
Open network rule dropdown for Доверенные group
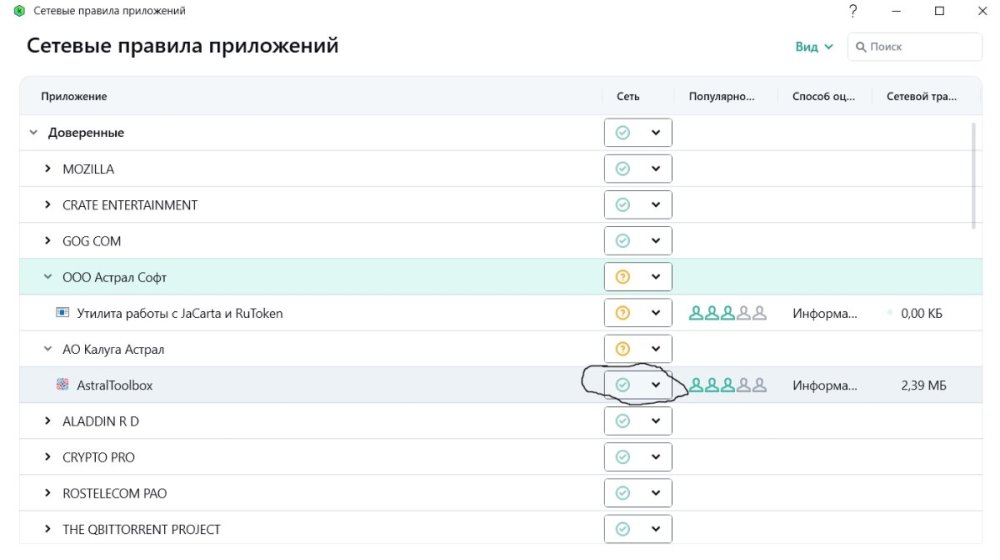click(638, 133)
